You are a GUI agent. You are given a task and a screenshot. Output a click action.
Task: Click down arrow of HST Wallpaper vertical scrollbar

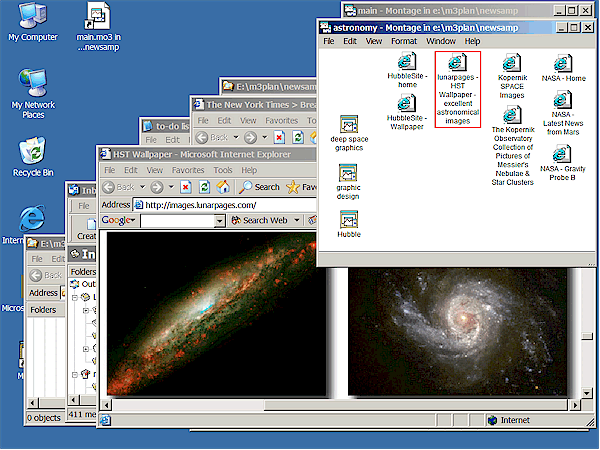tap(587, 393)
